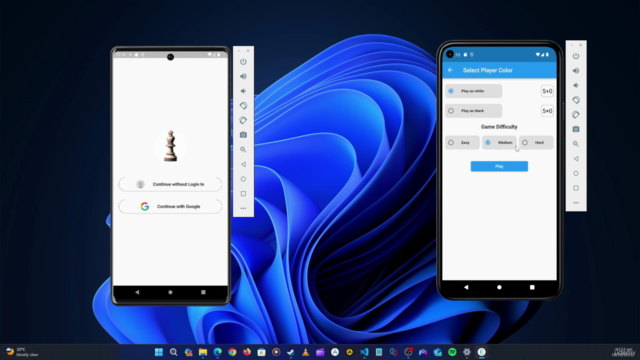
Task: Launch Firefox from taskbar
Action: point(247,352)
